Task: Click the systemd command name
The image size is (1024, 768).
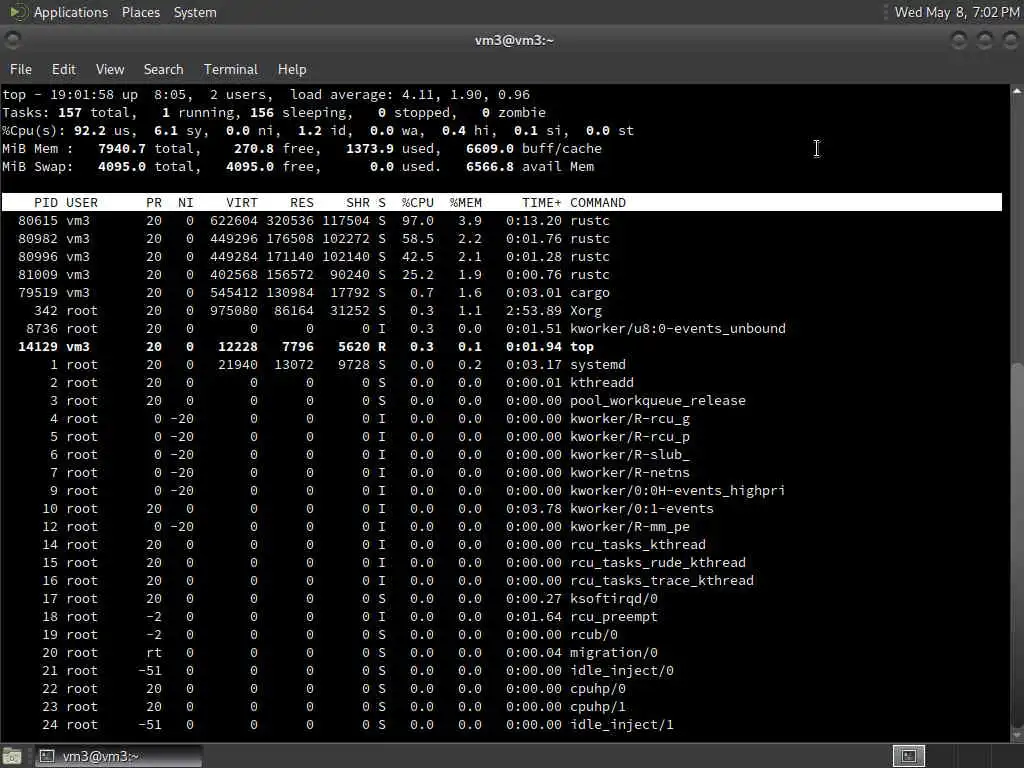Action: [x=598, y=364]
